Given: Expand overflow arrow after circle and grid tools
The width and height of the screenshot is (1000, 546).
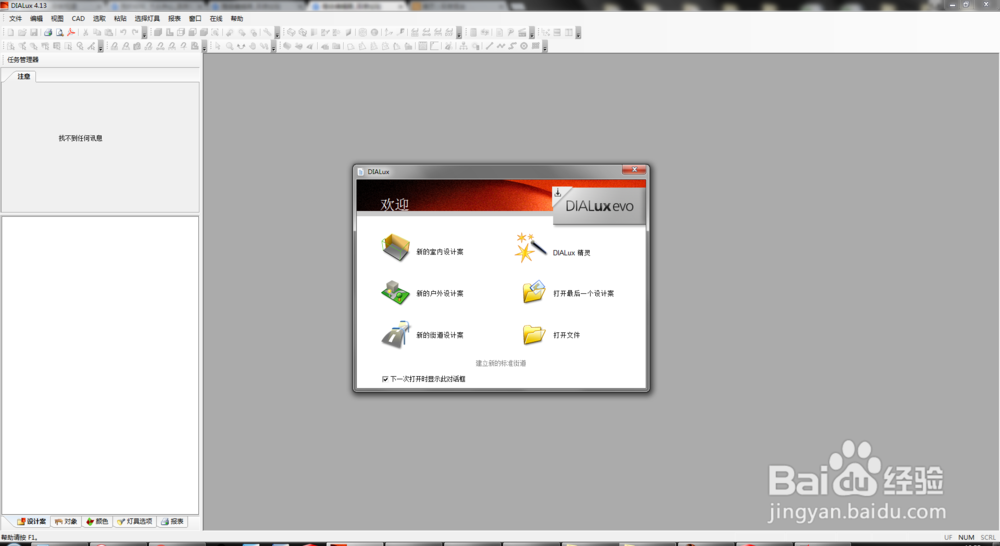Looking at the screenshot, I should pos(545,47).
